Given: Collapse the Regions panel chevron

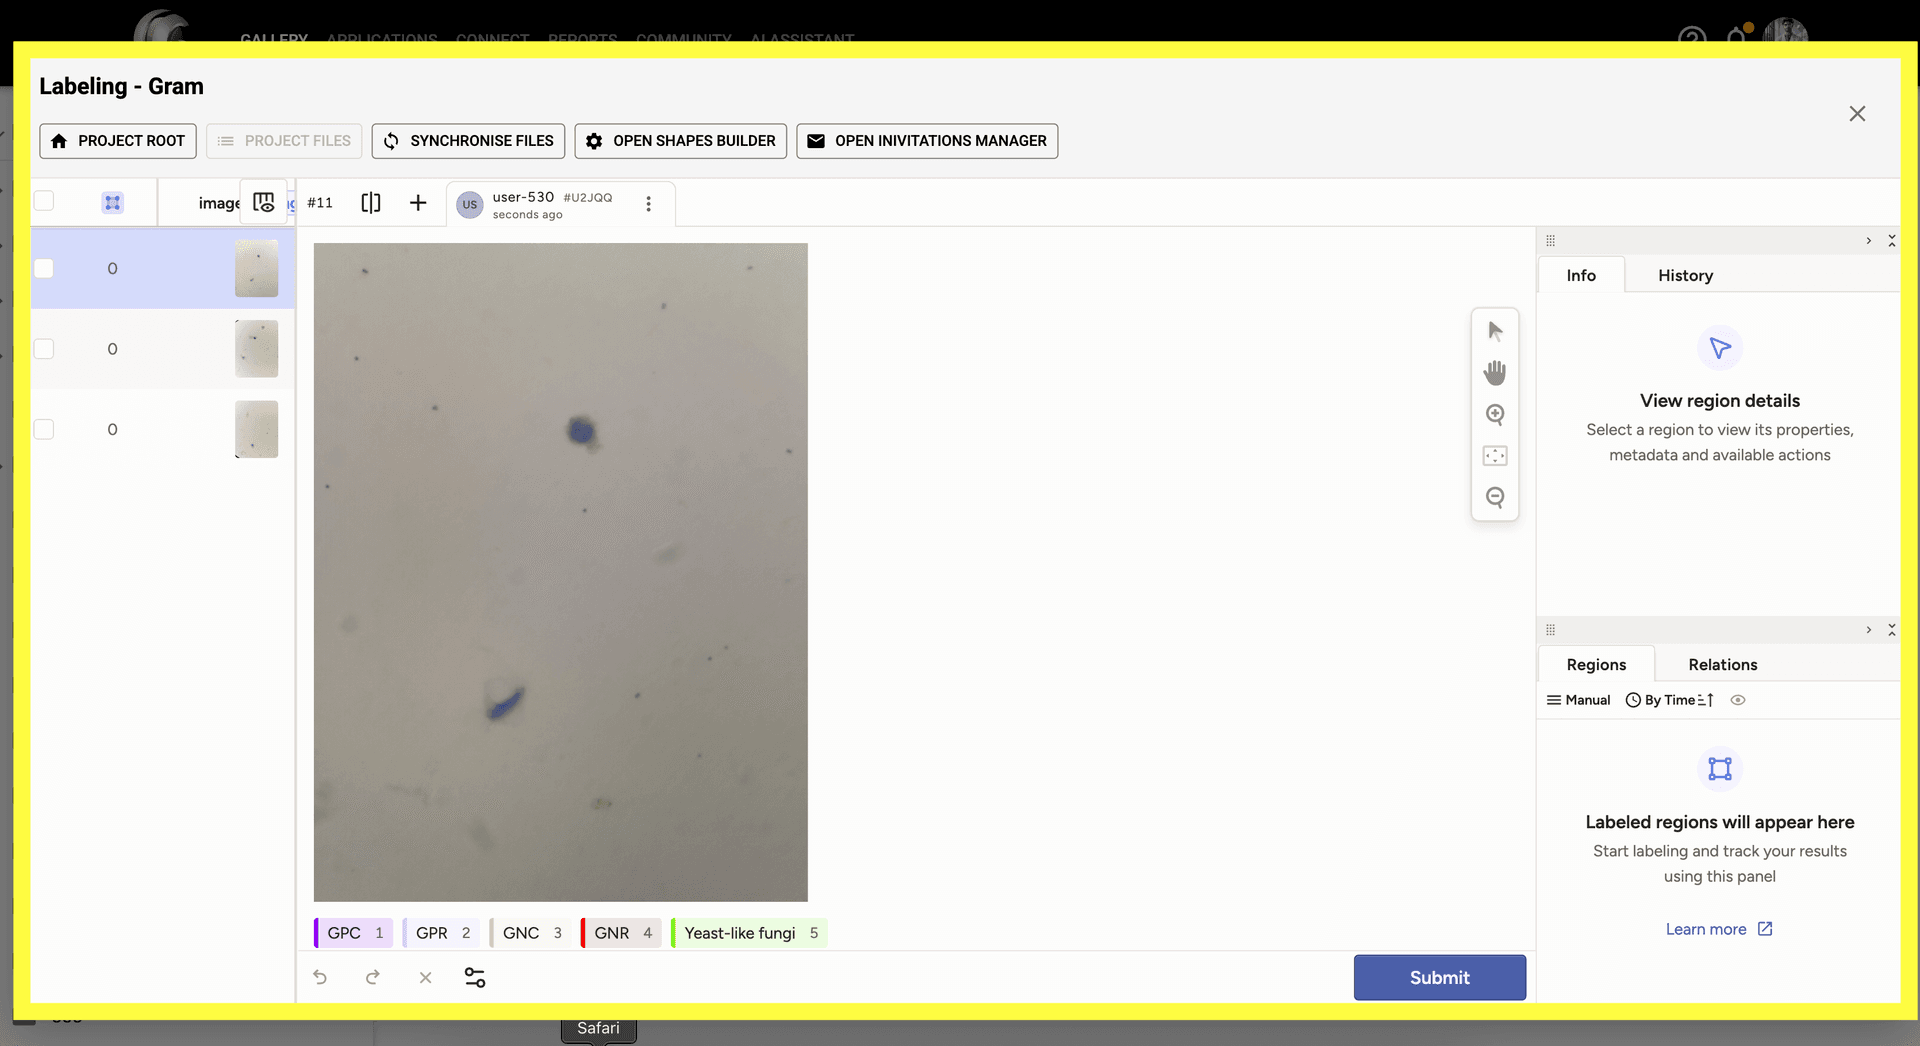Looking at the screenshot, I should click(1868, 630).
